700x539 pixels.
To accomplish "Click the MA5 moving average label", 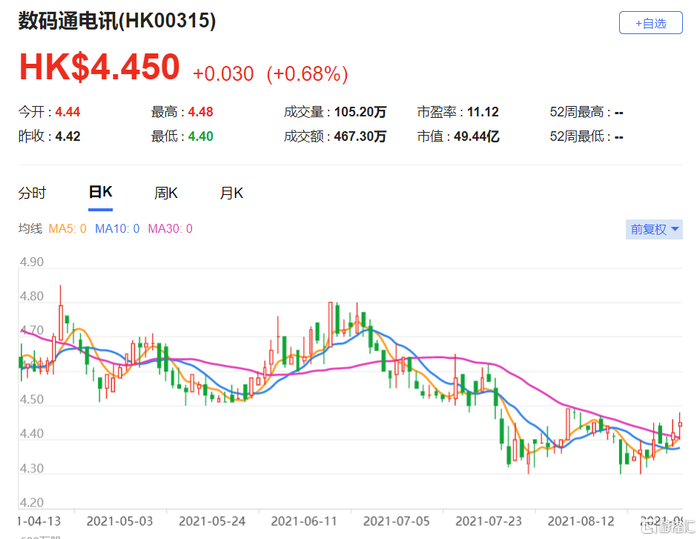I will pyautogui.click(x=67, y=229).
